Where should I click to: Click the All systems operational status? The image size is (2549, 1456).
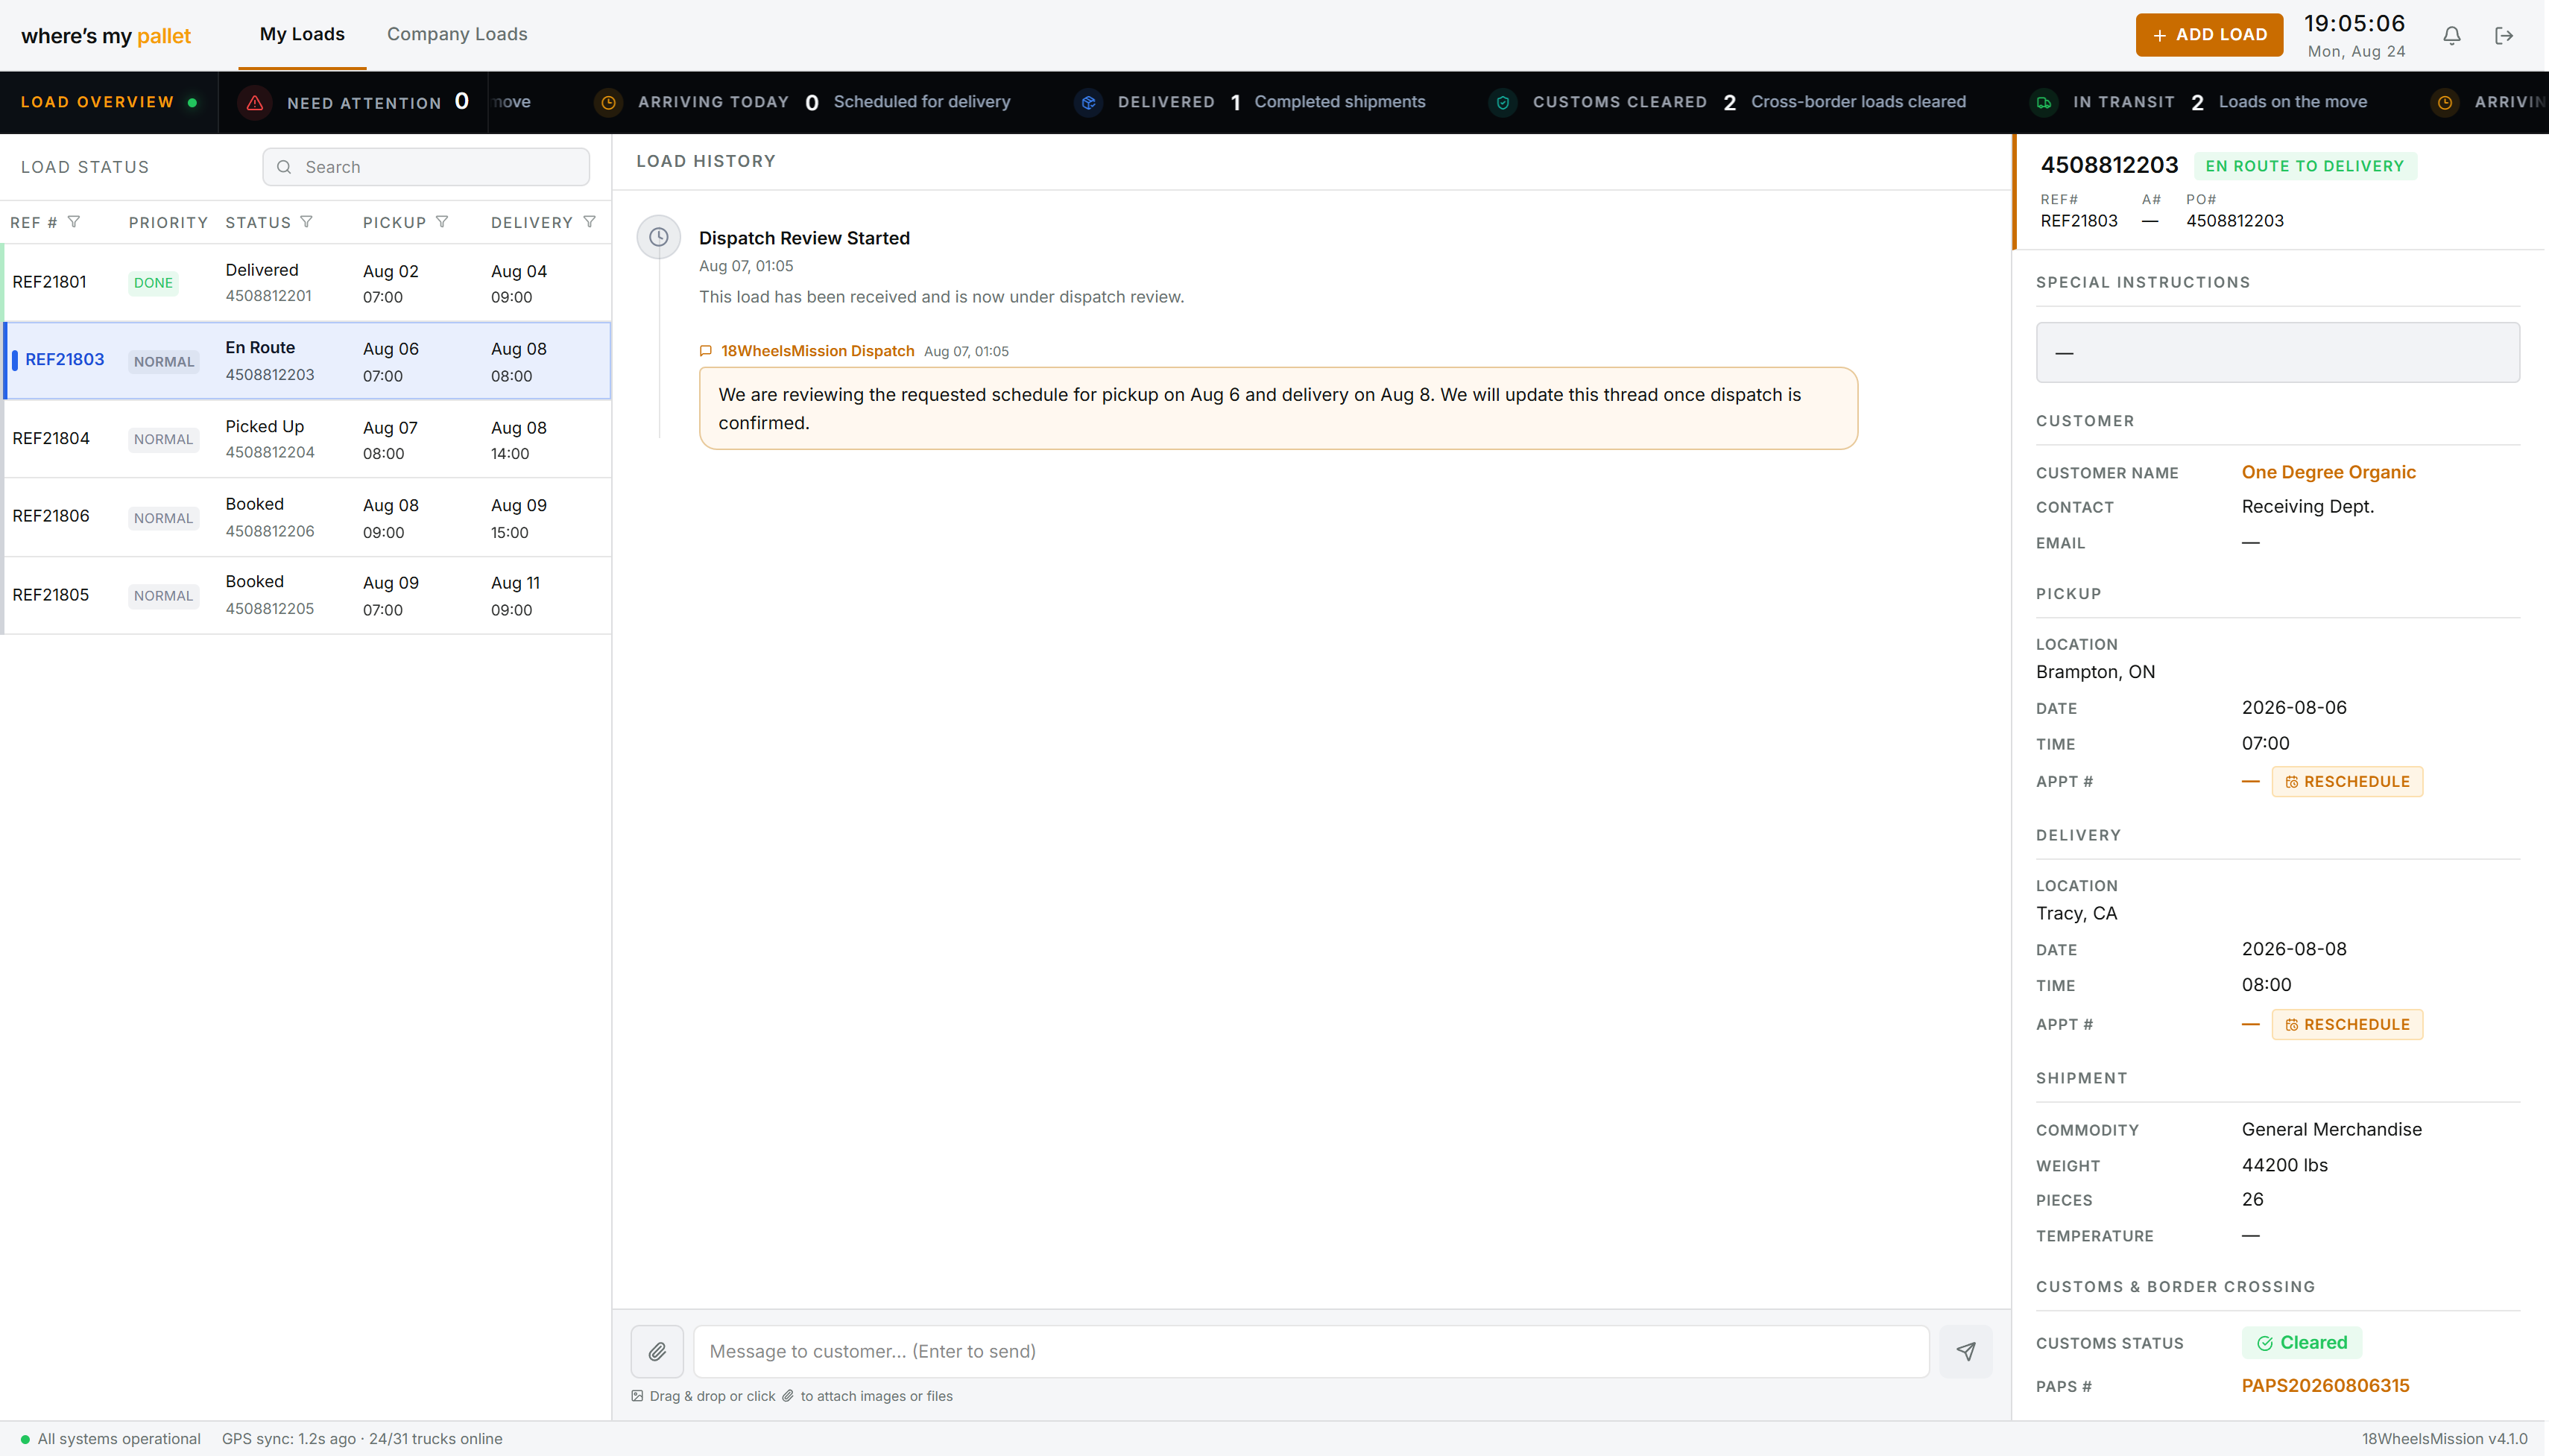(110, 1439)
